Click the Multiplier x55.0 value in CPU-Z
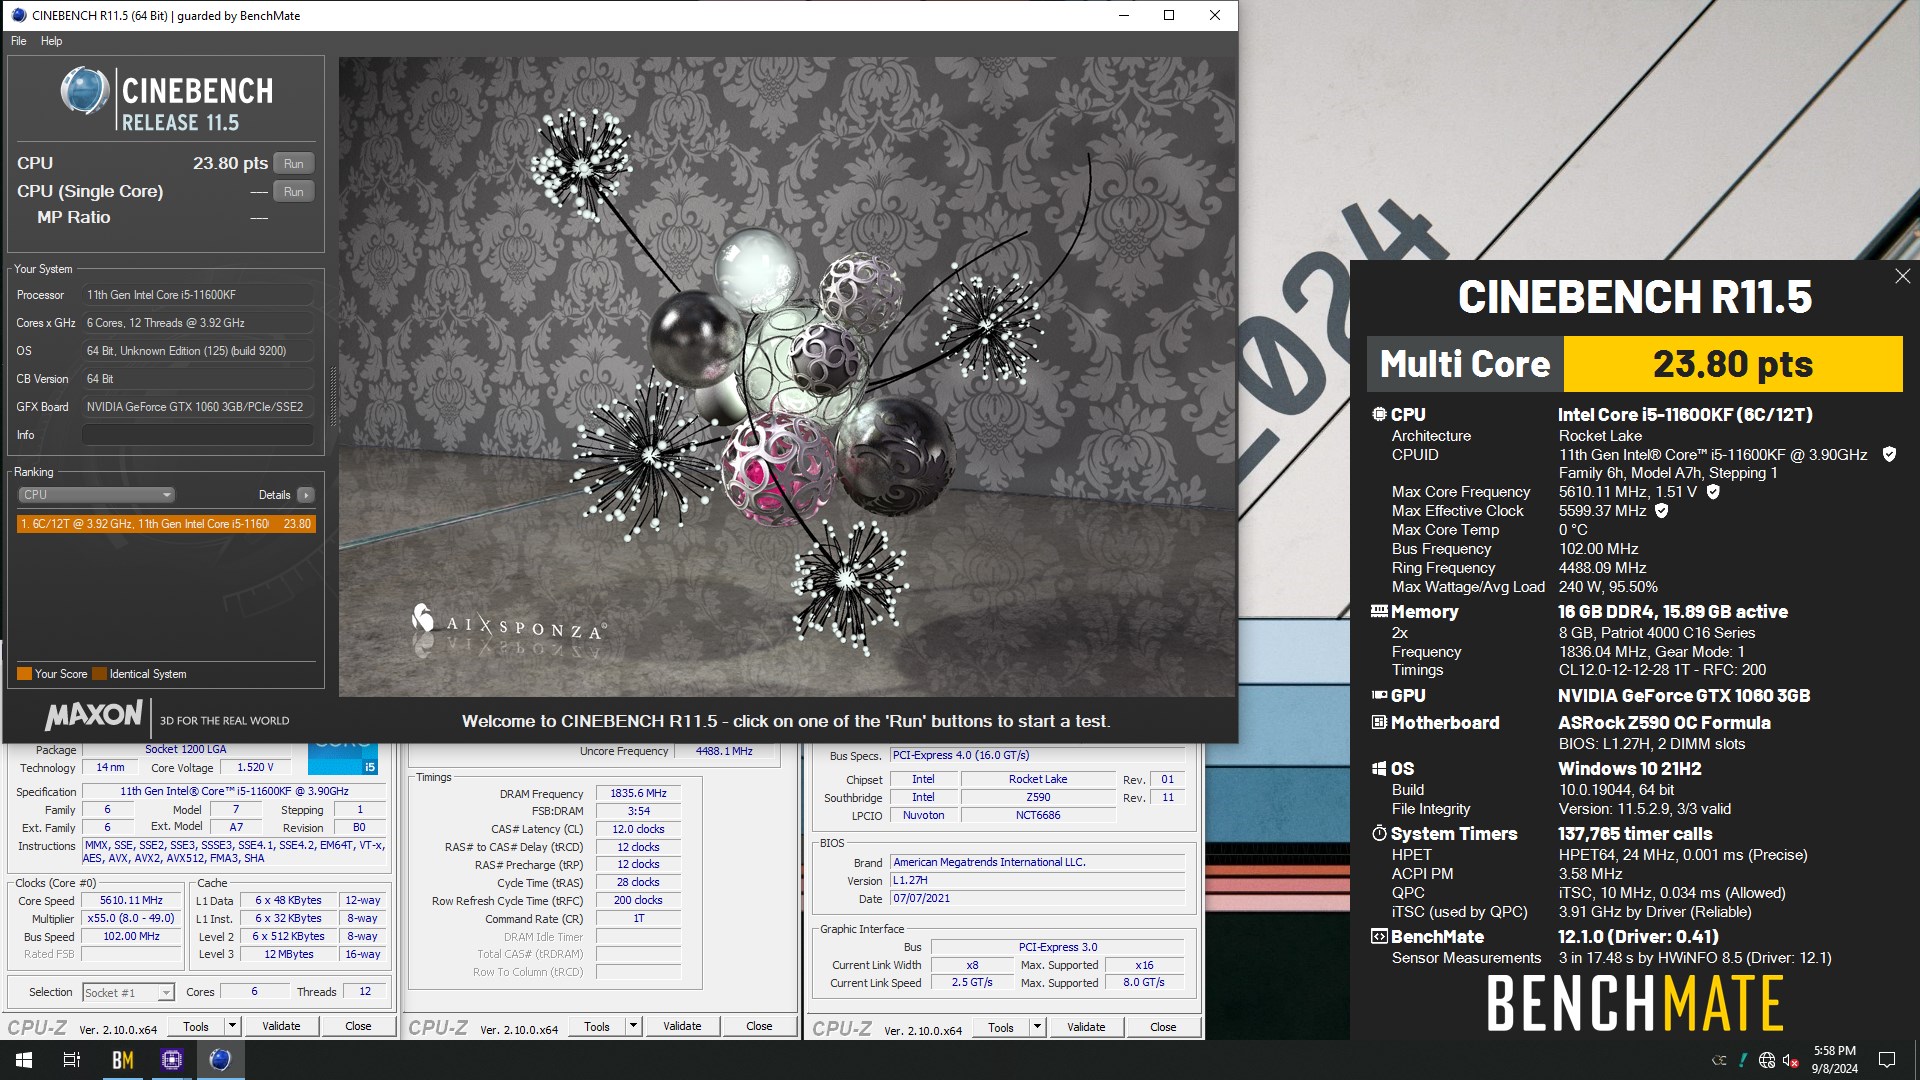This screenshot has height=1080, width=1920. tap(131, 918)
